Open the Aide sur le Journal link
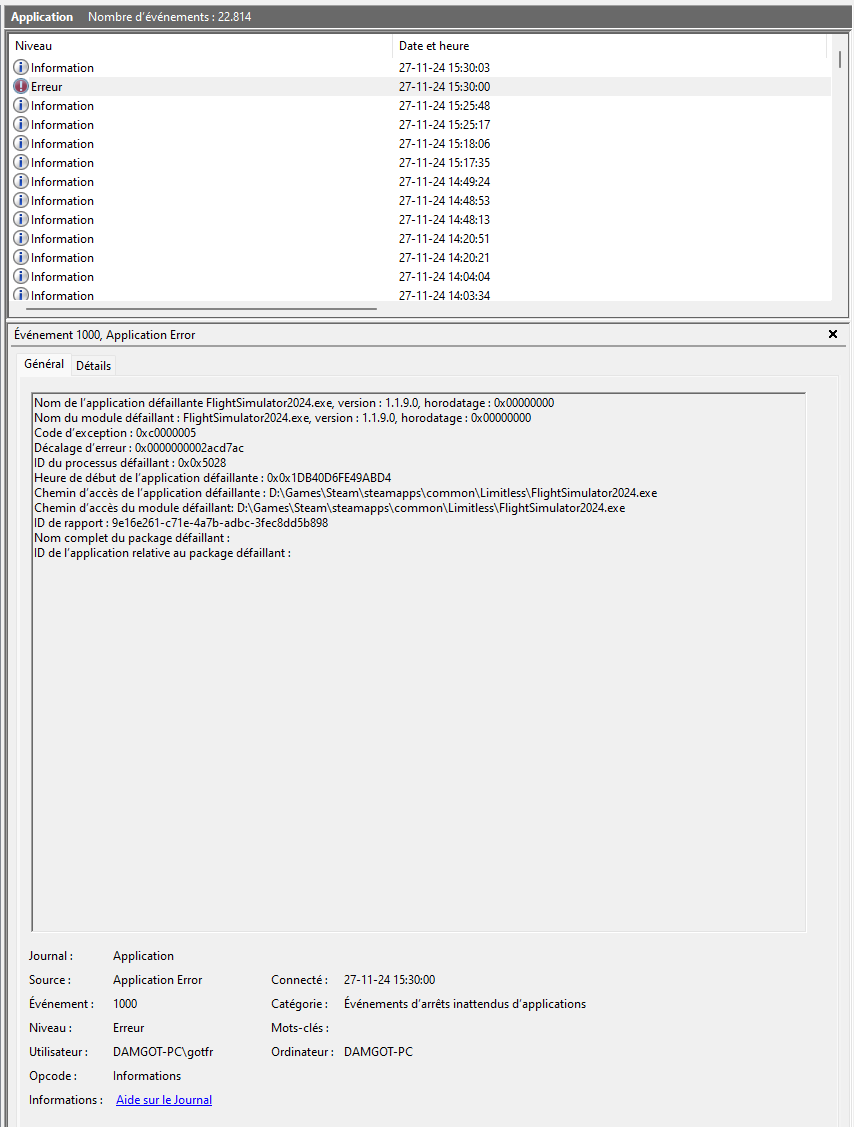Screen dimensions: 854x1127 point(164,1100)
